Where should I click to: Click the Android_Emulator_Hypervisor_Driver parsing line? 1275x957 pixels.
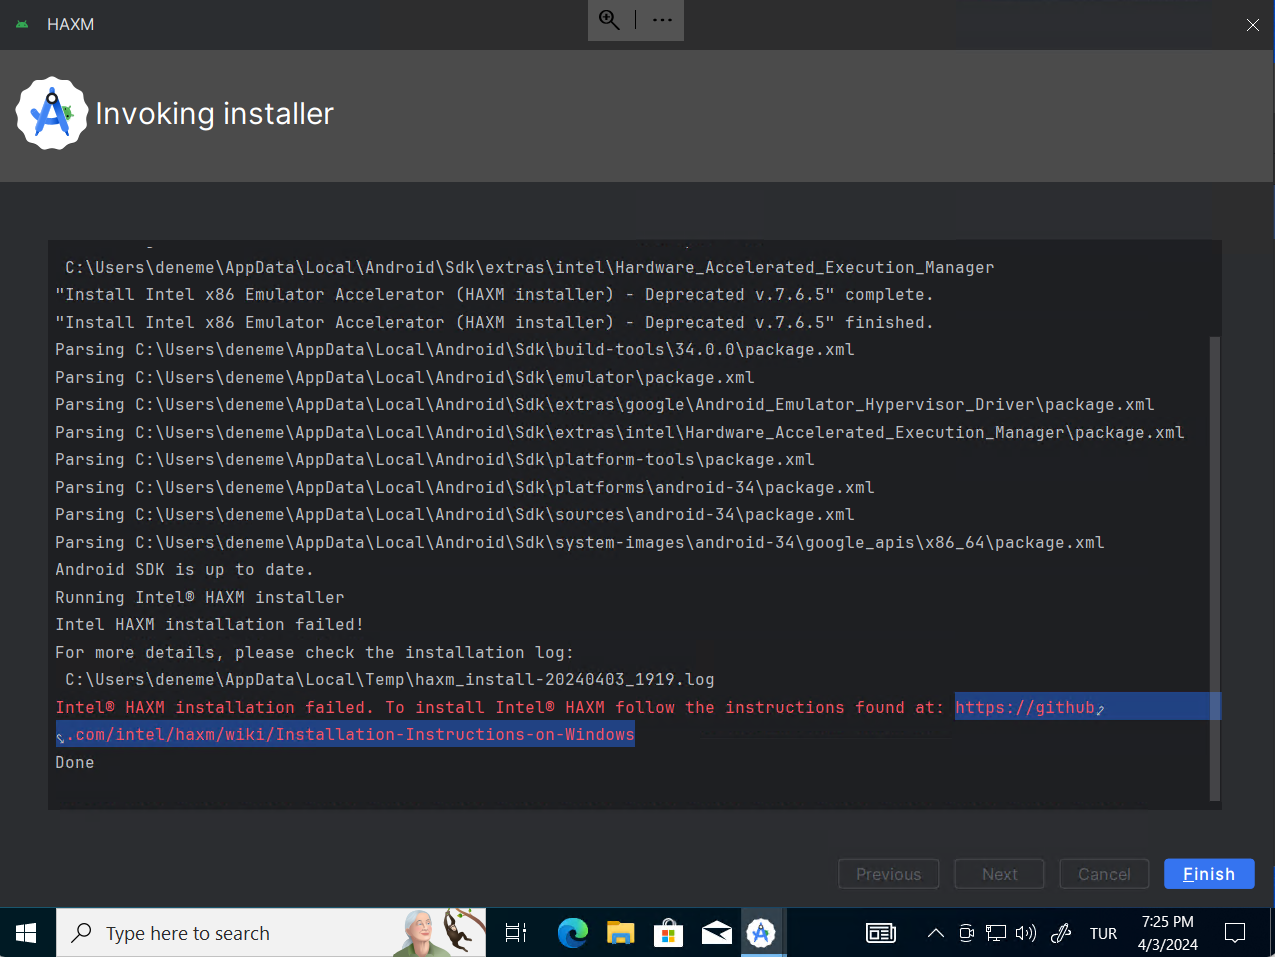pyautogui.click(x=605, y=404)
